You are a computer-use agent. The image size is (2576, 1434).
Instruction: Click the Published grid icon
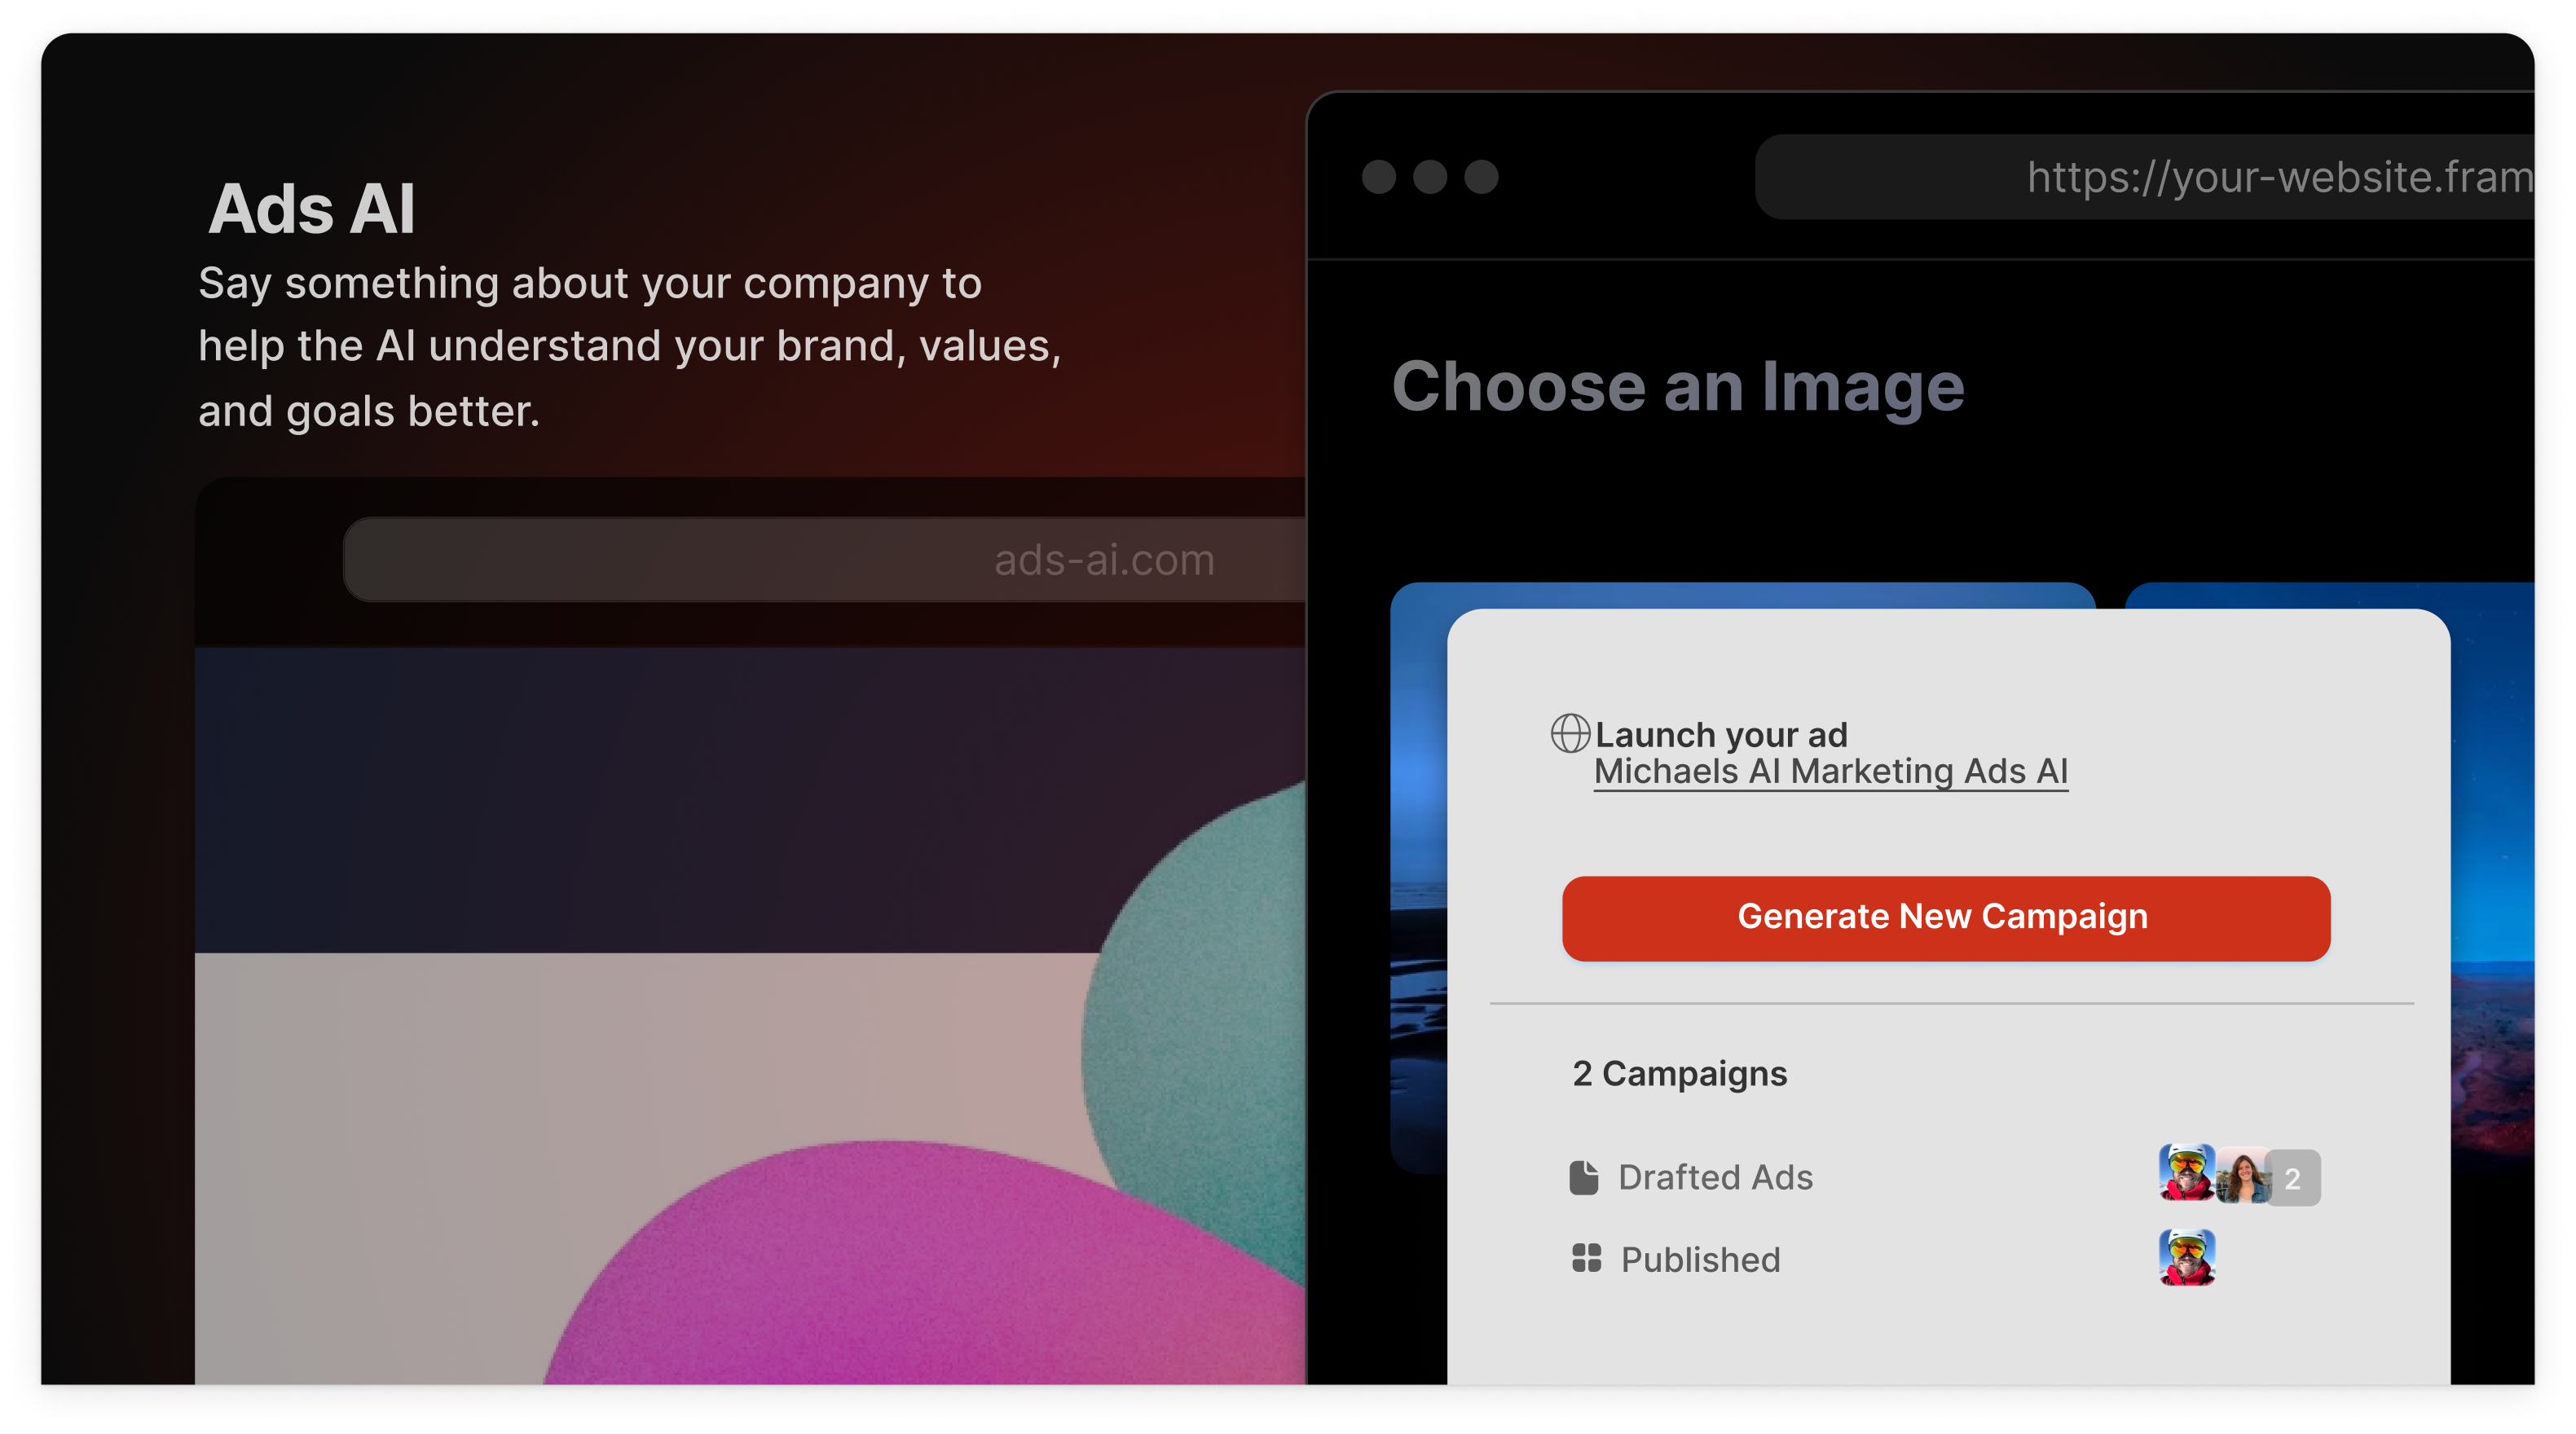[x=1586, y=1258]
